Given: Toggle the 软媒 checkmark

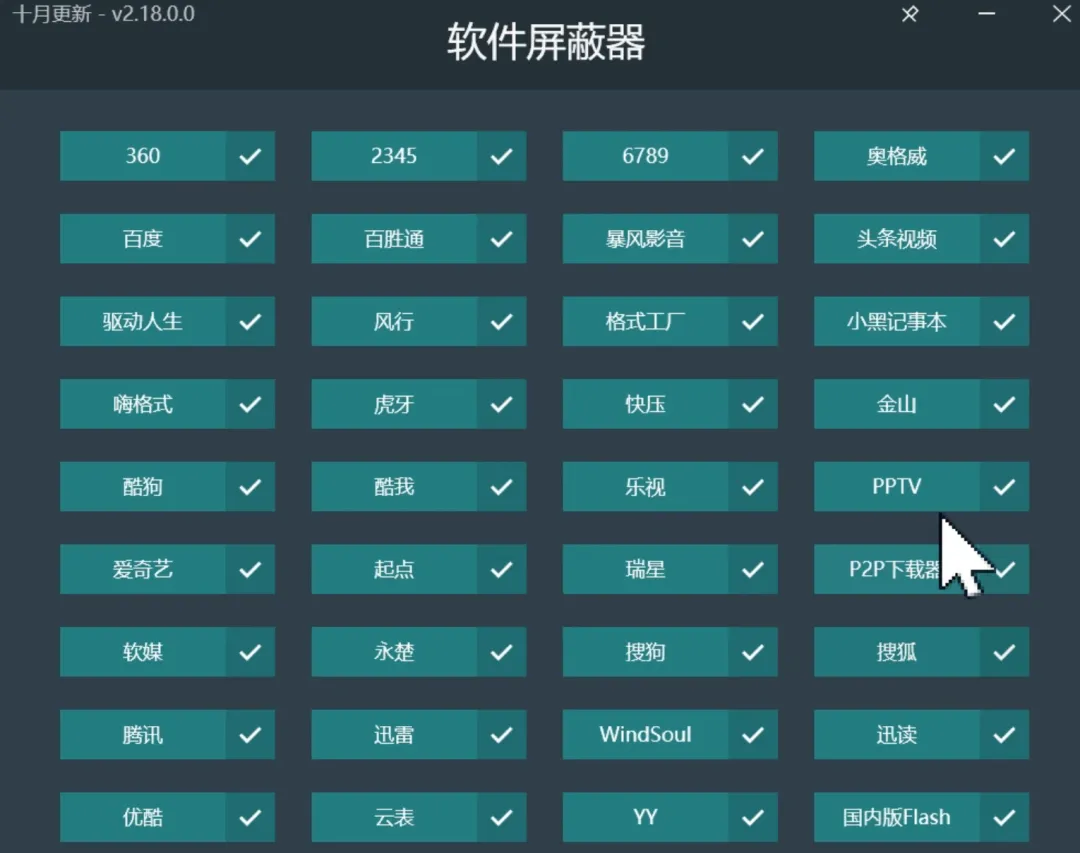Looking at the screenshot, I should click(x=250, y=652).
